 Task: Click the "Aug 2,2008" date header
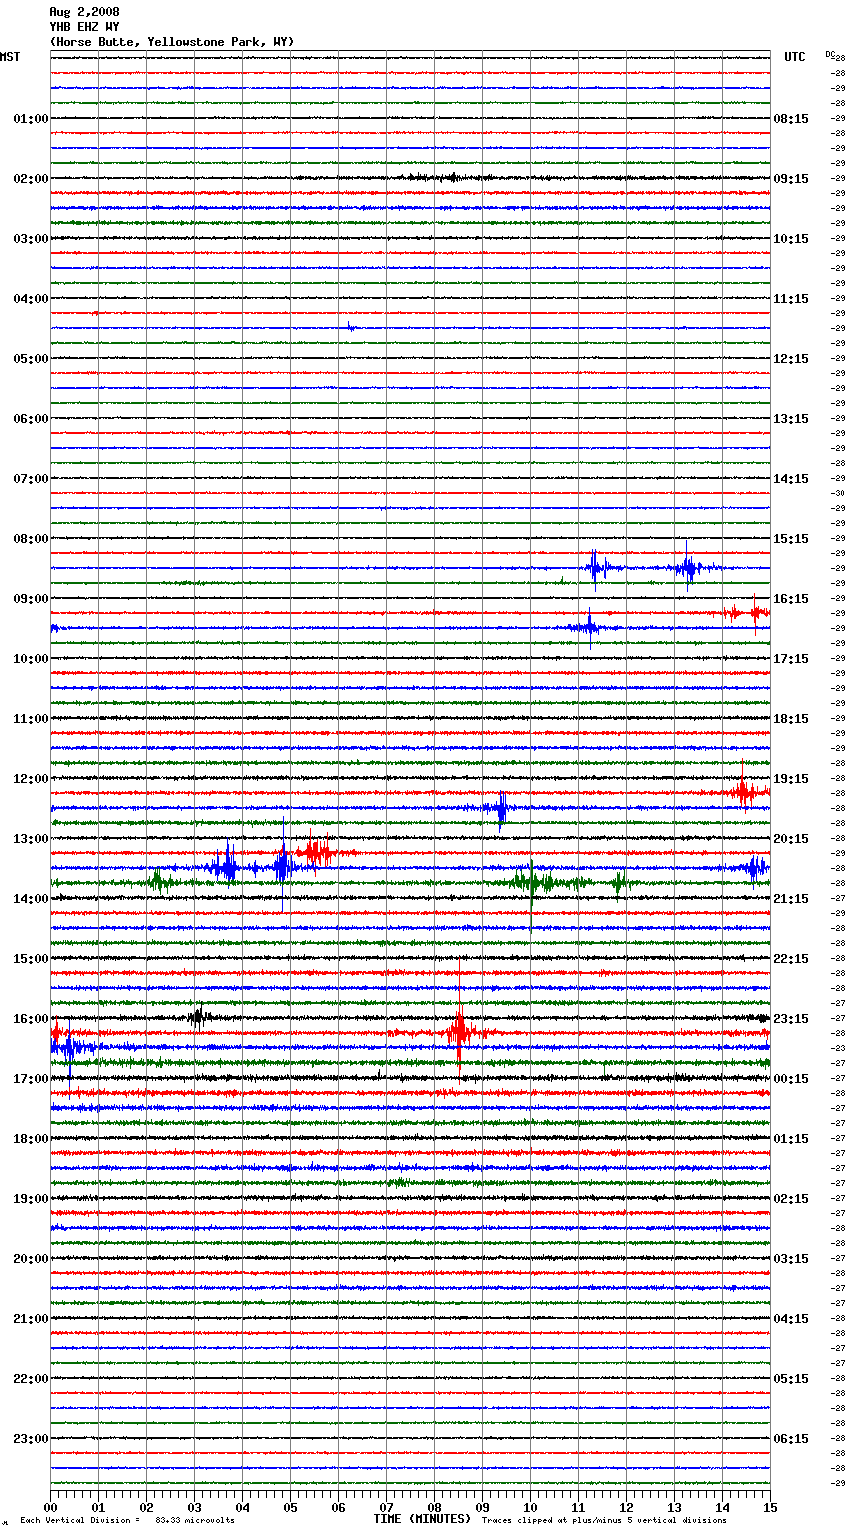[x=84, y=12]
